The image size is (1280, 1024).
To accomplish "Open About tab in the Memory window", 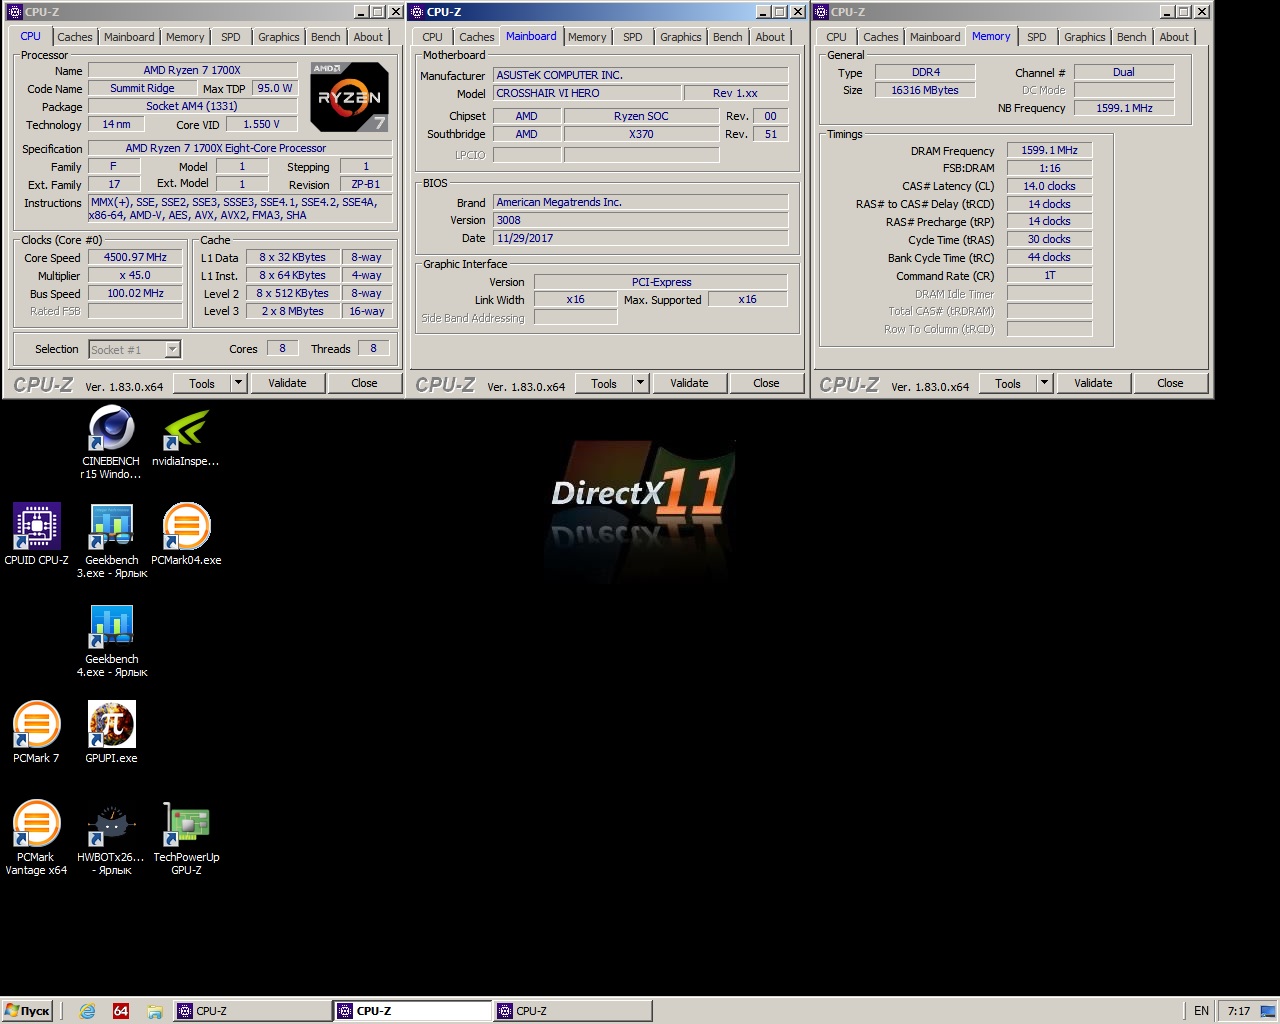I will (x=1174, y=37).
